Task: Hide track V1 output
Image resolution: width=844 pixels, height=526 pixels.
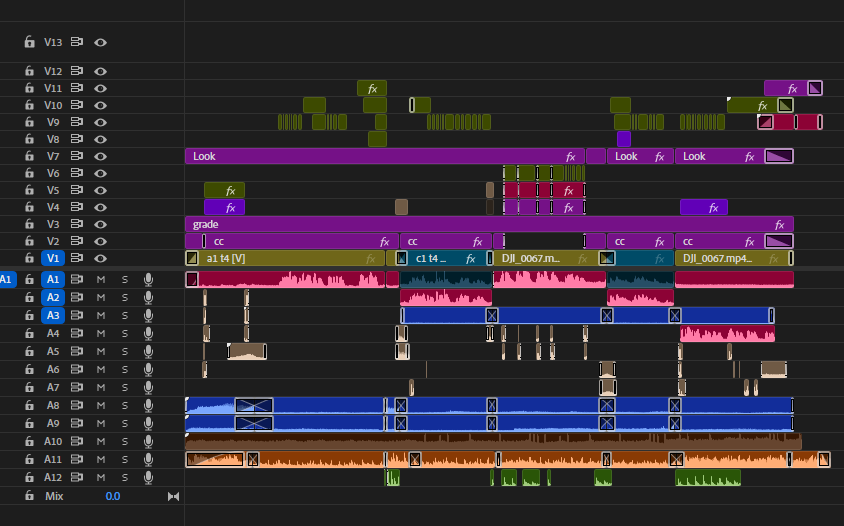Action: tap(100, 258)
